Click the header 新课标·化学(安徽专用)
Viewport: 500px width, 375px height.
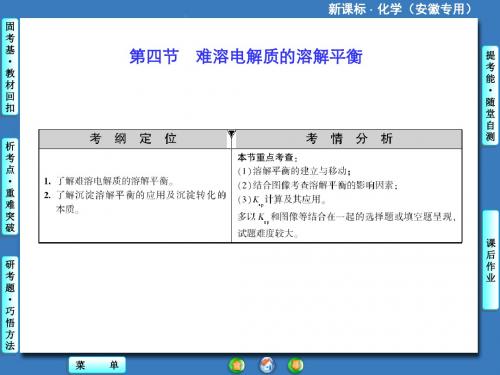point(399,9)
